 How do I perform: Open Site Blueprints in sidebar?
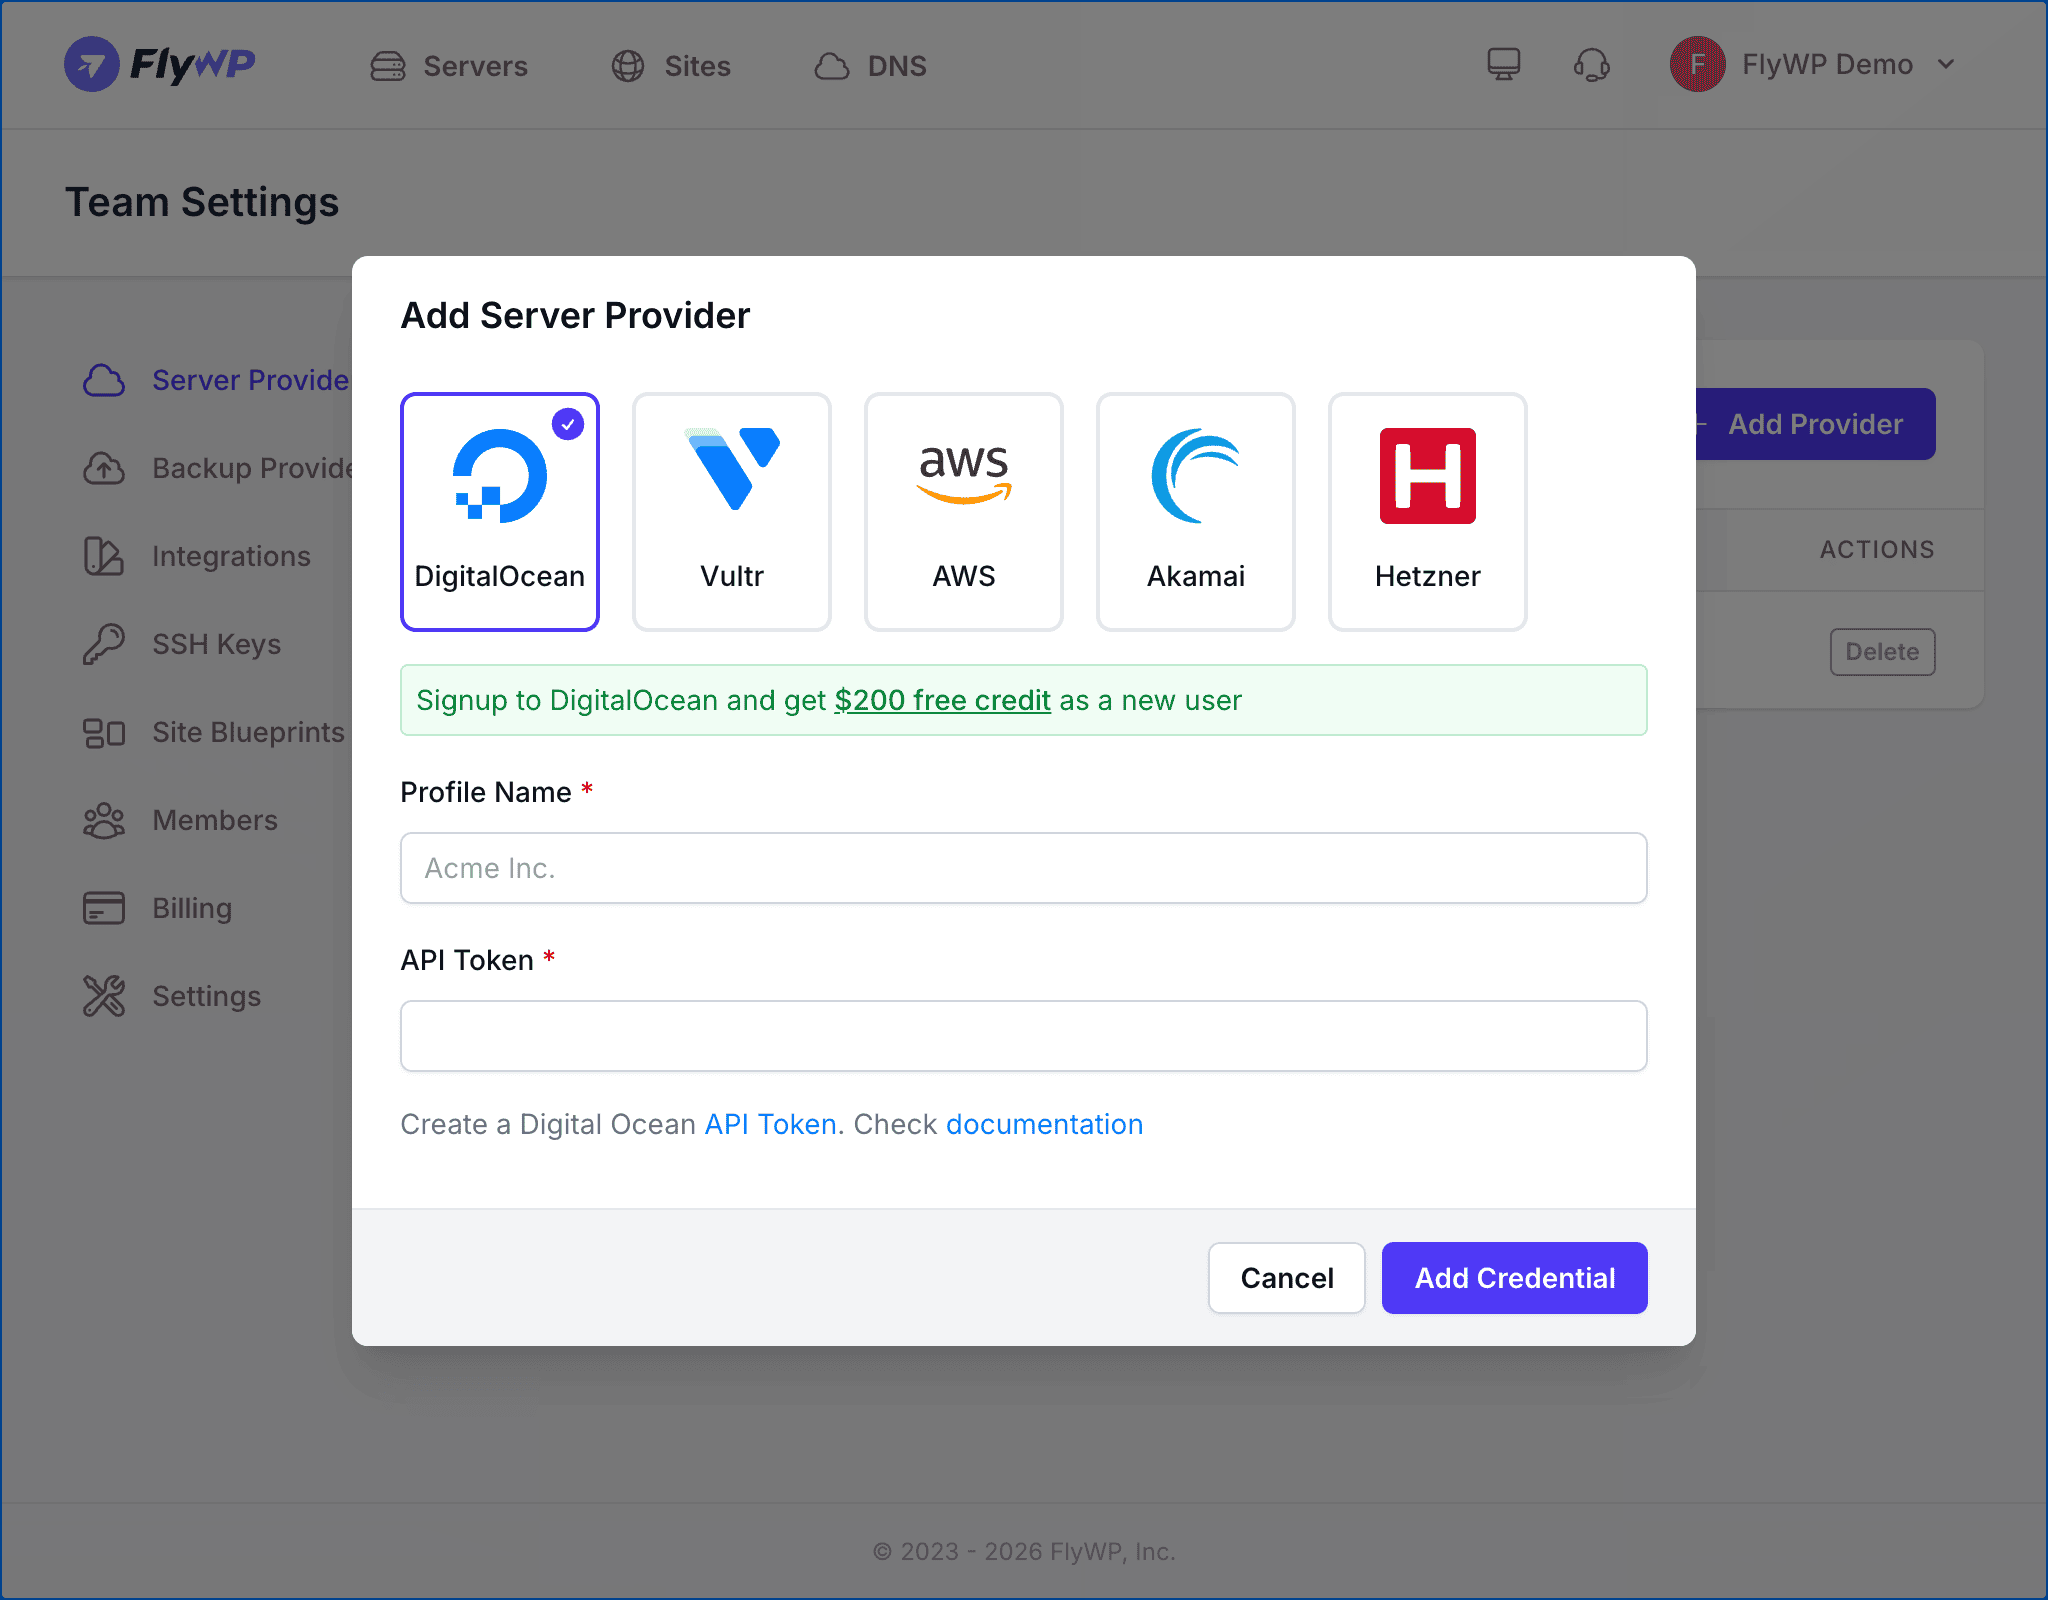(214, 732)
